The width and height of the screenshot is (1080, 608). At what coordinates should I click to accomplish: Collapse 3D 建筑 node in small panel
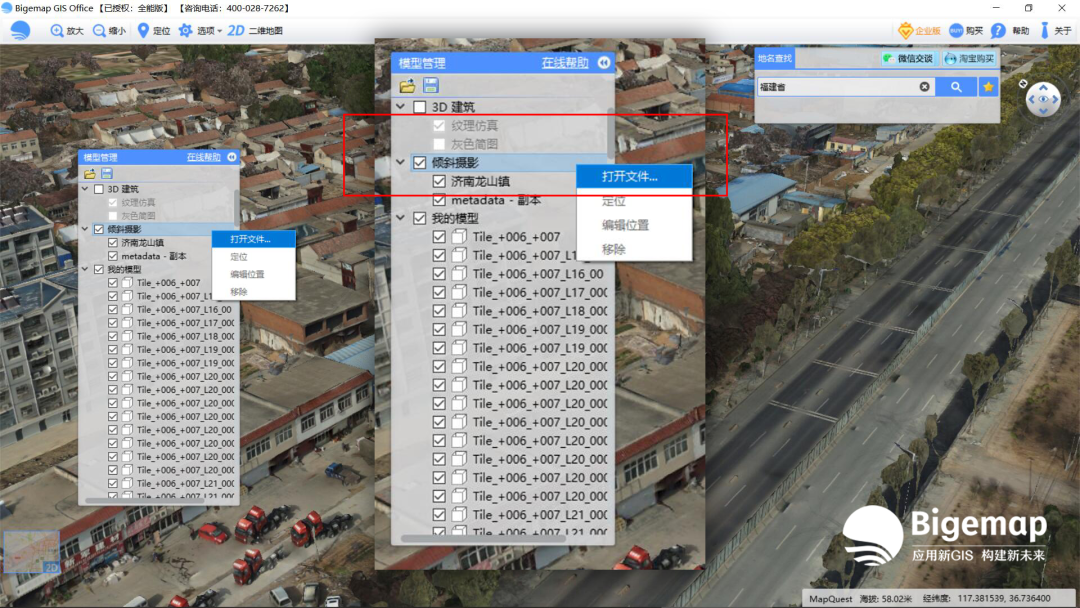[85, 189]
